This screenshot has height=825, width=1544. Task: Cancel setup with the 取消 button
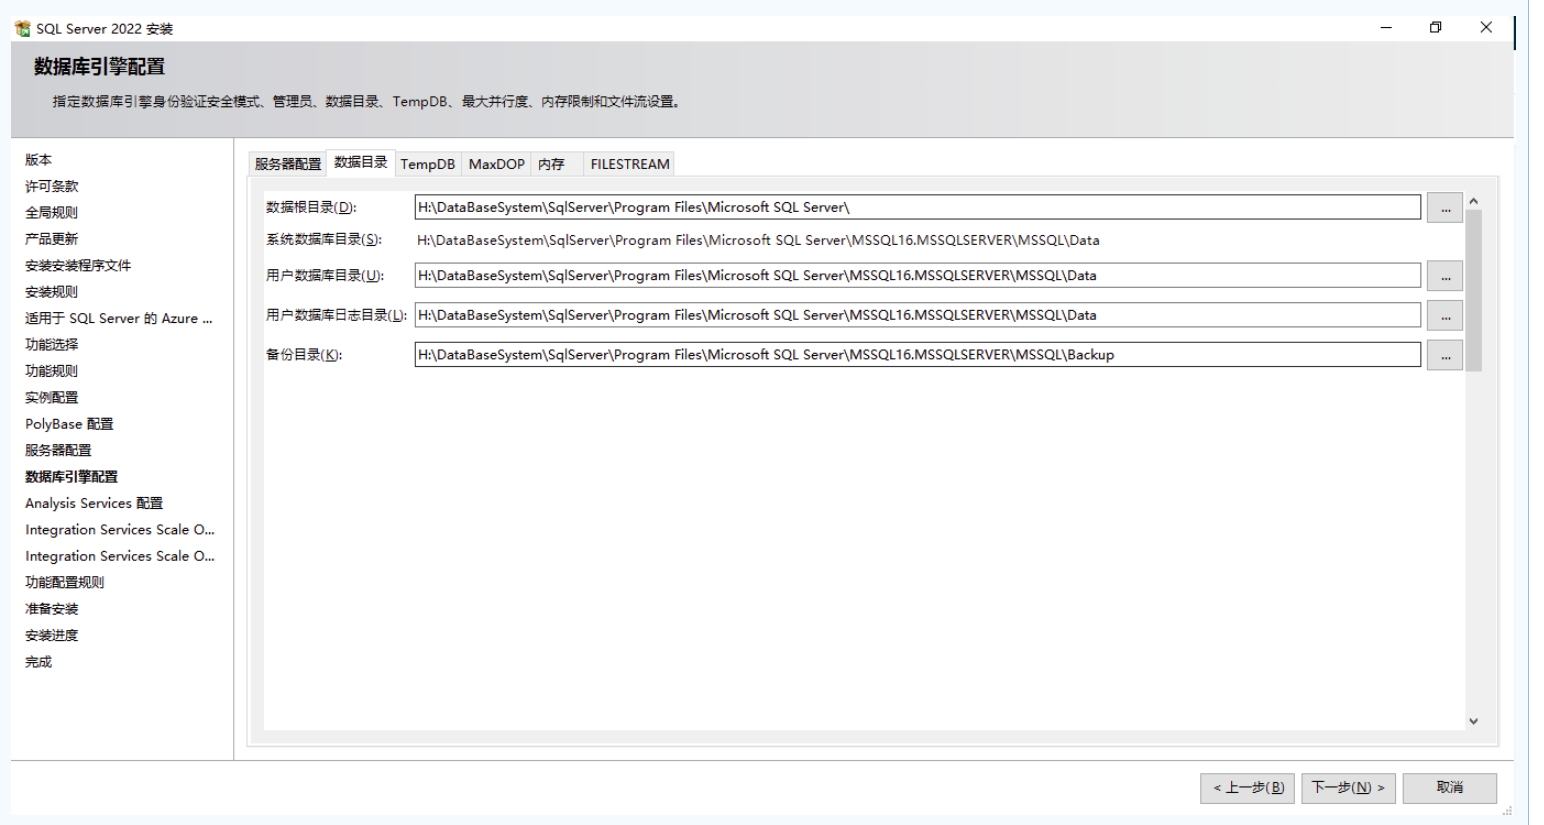[x=1449, y=788]
